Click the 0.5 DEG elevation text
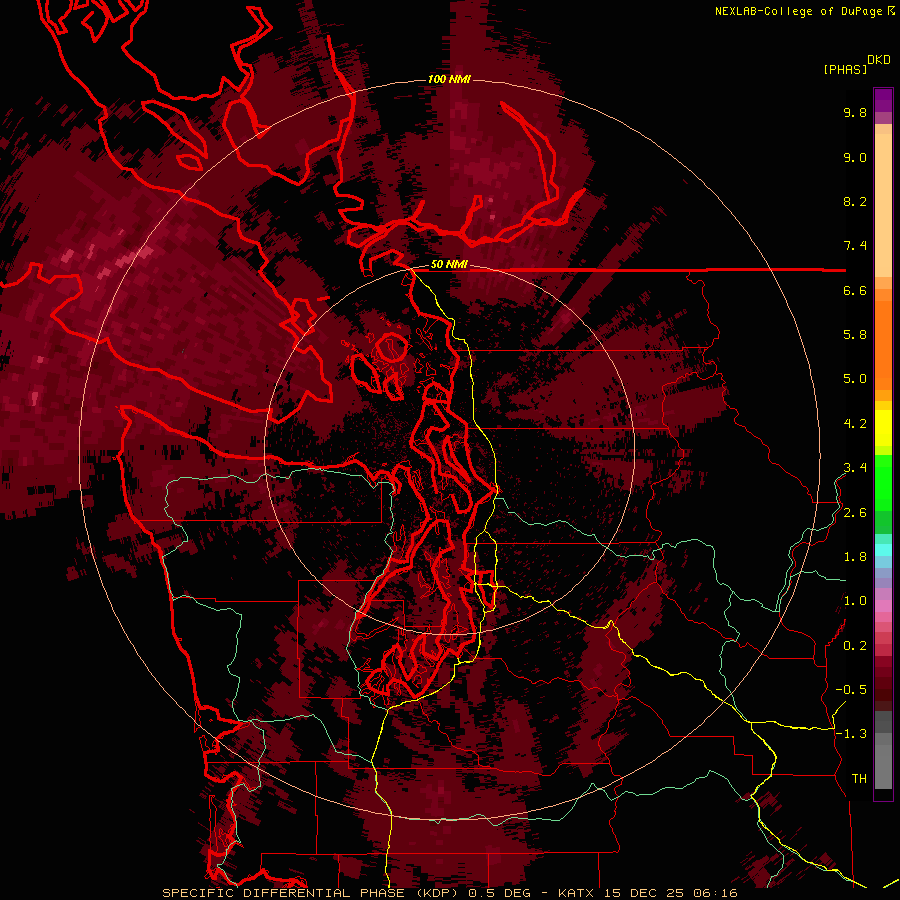 [499, 893]
